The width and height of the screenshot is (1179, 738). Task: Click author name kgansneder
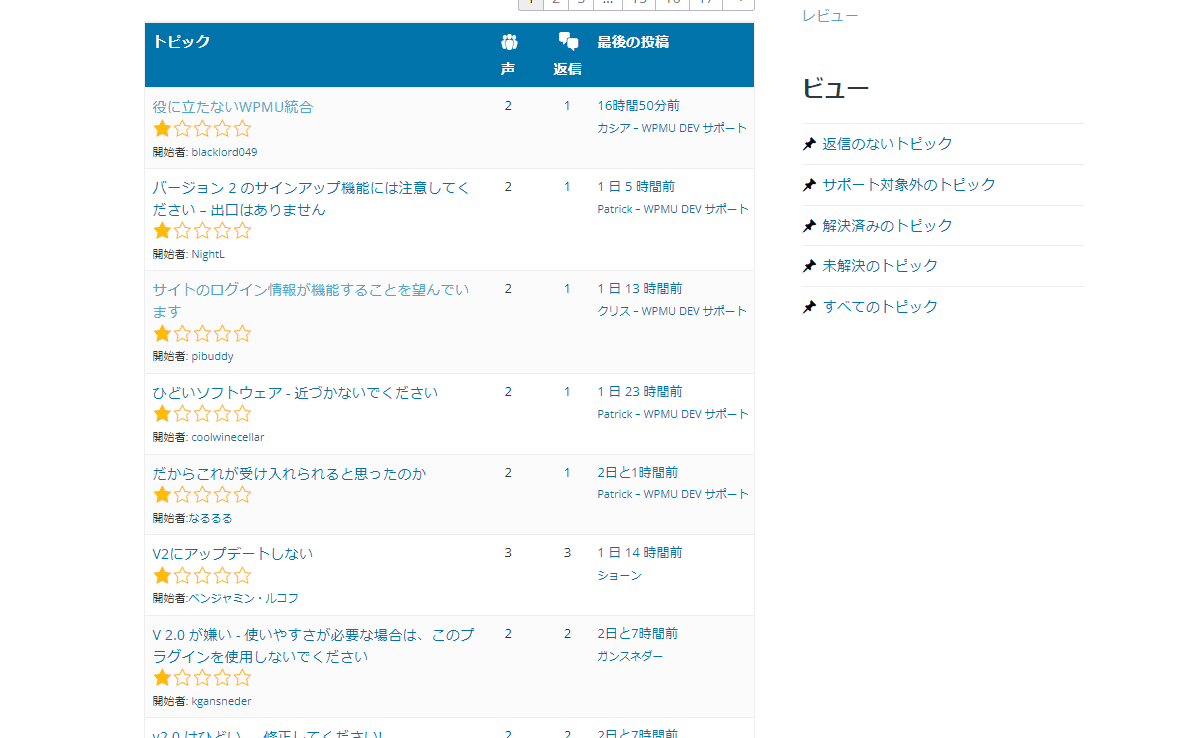tap(221, 701)
